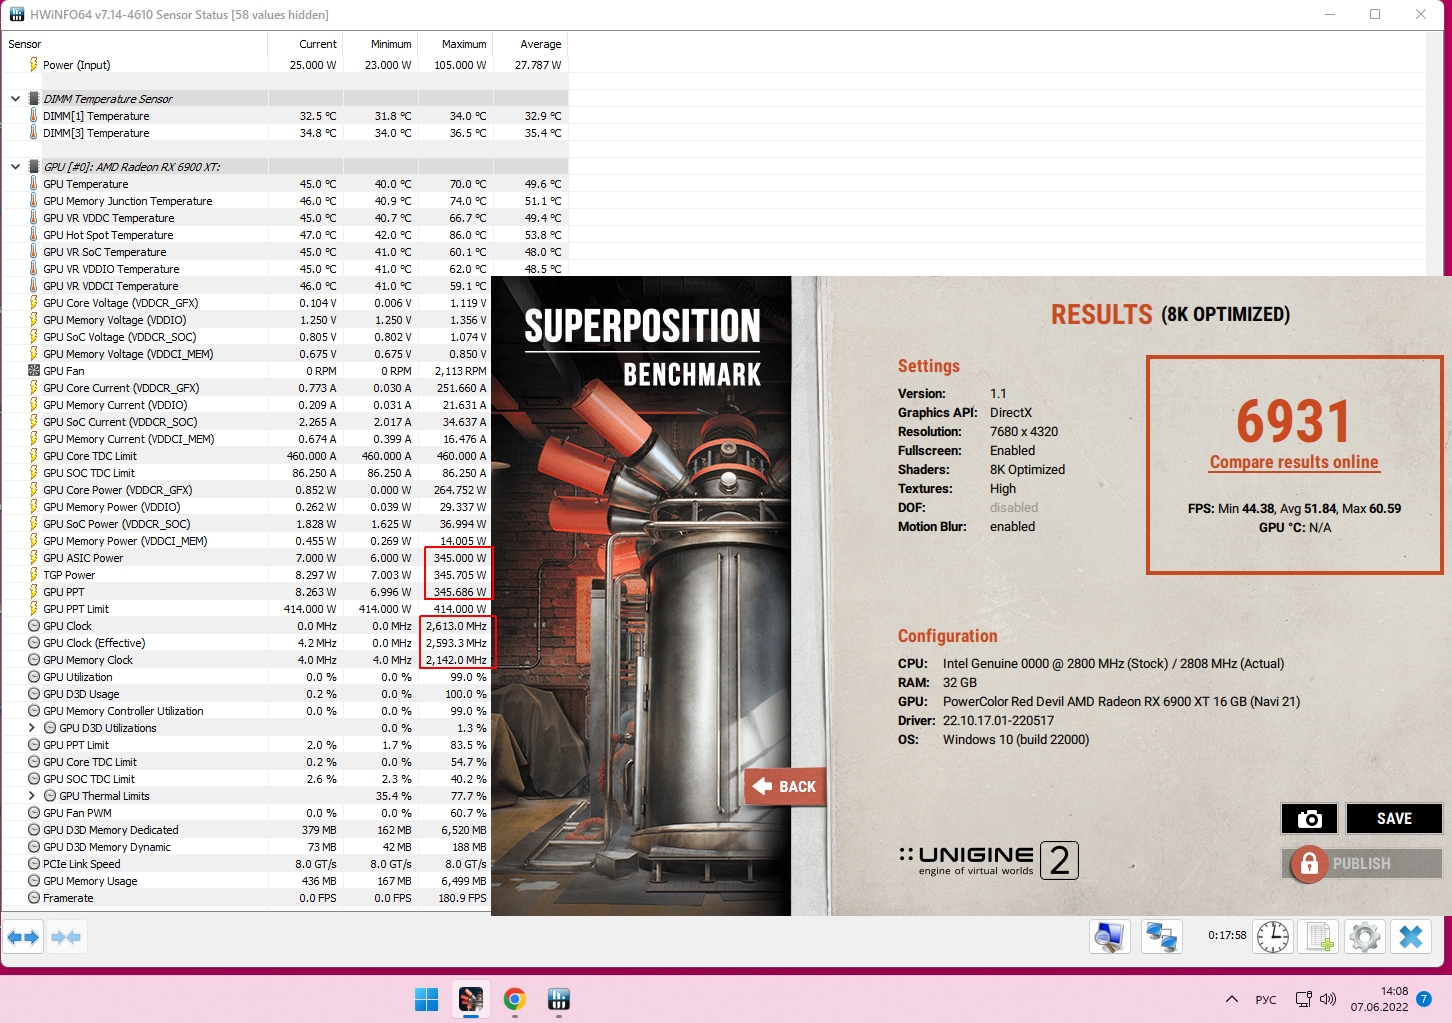Screen dimensions: 1452x1023
Task: Open the taskbar clock and date
Action: 1379,999
